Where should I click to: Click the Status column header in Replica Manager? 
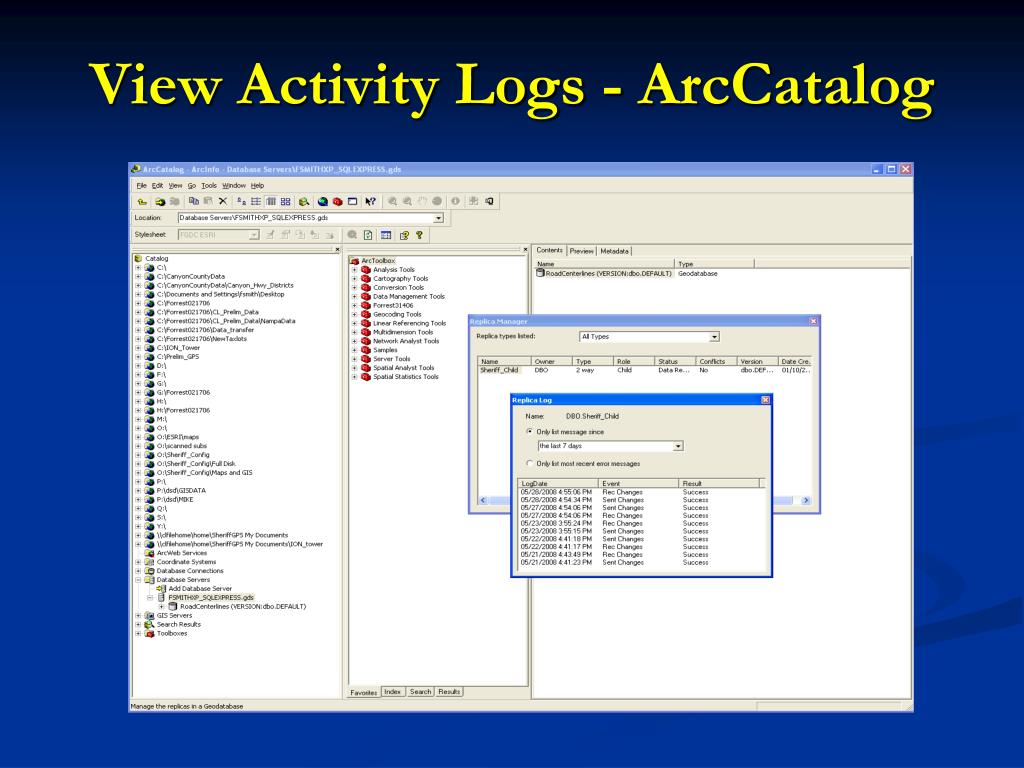click(x=675, y=361)
